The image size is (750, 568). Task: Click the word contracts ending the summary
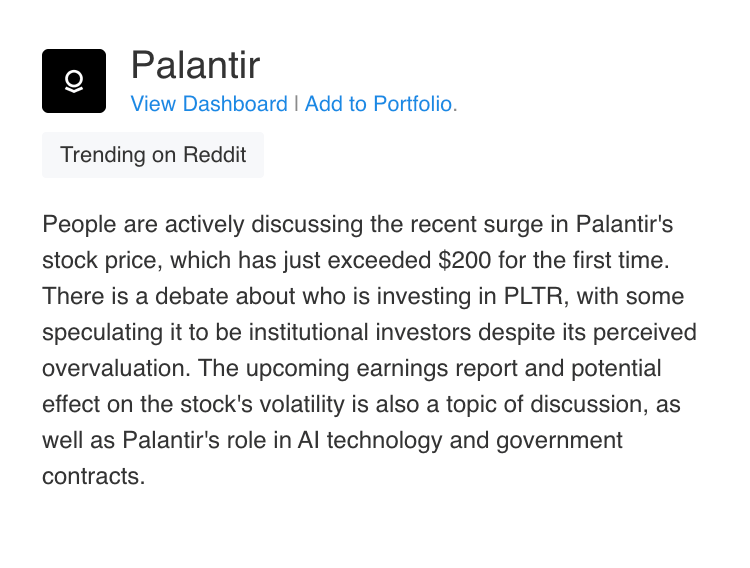(x=93, y=476)
